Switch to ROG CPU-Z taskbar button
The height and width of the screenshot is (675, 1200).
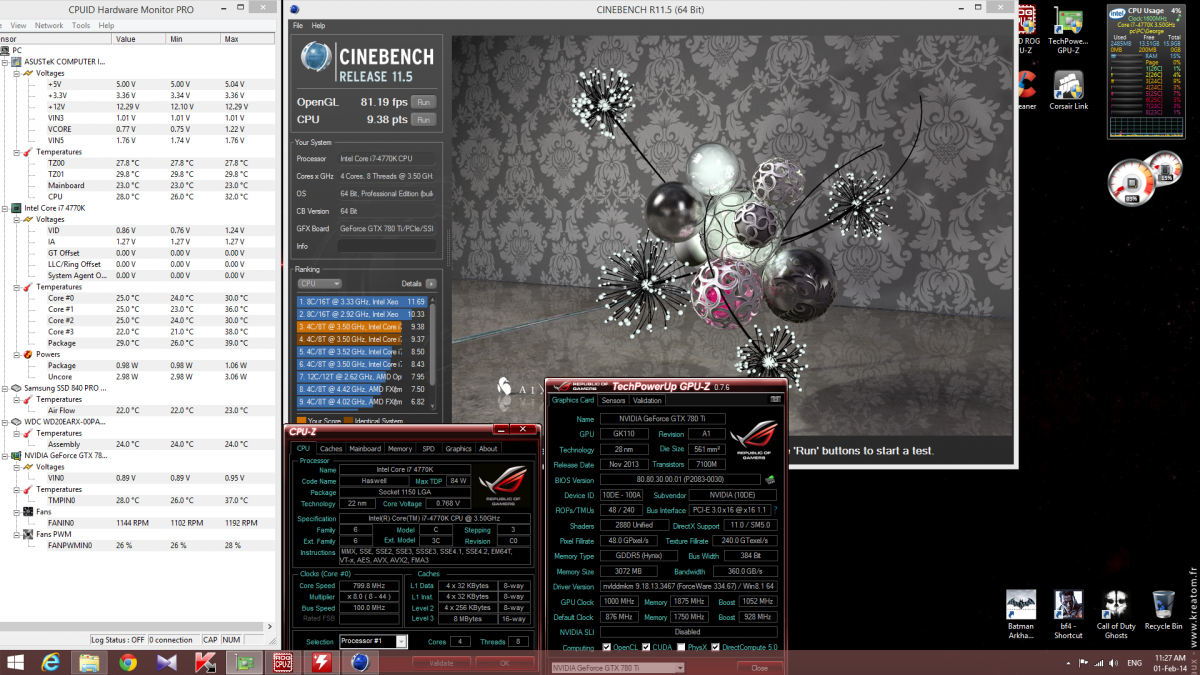[283, 662]
